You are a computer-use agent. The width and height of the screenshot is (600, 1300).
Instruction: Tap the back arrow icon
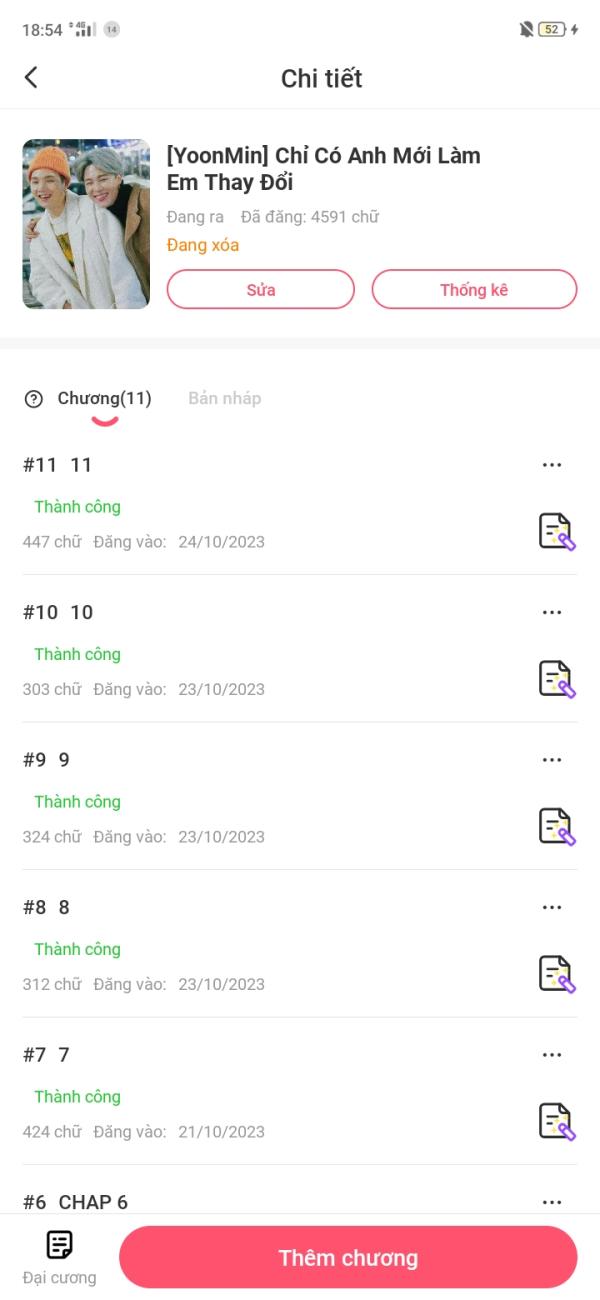31,78
